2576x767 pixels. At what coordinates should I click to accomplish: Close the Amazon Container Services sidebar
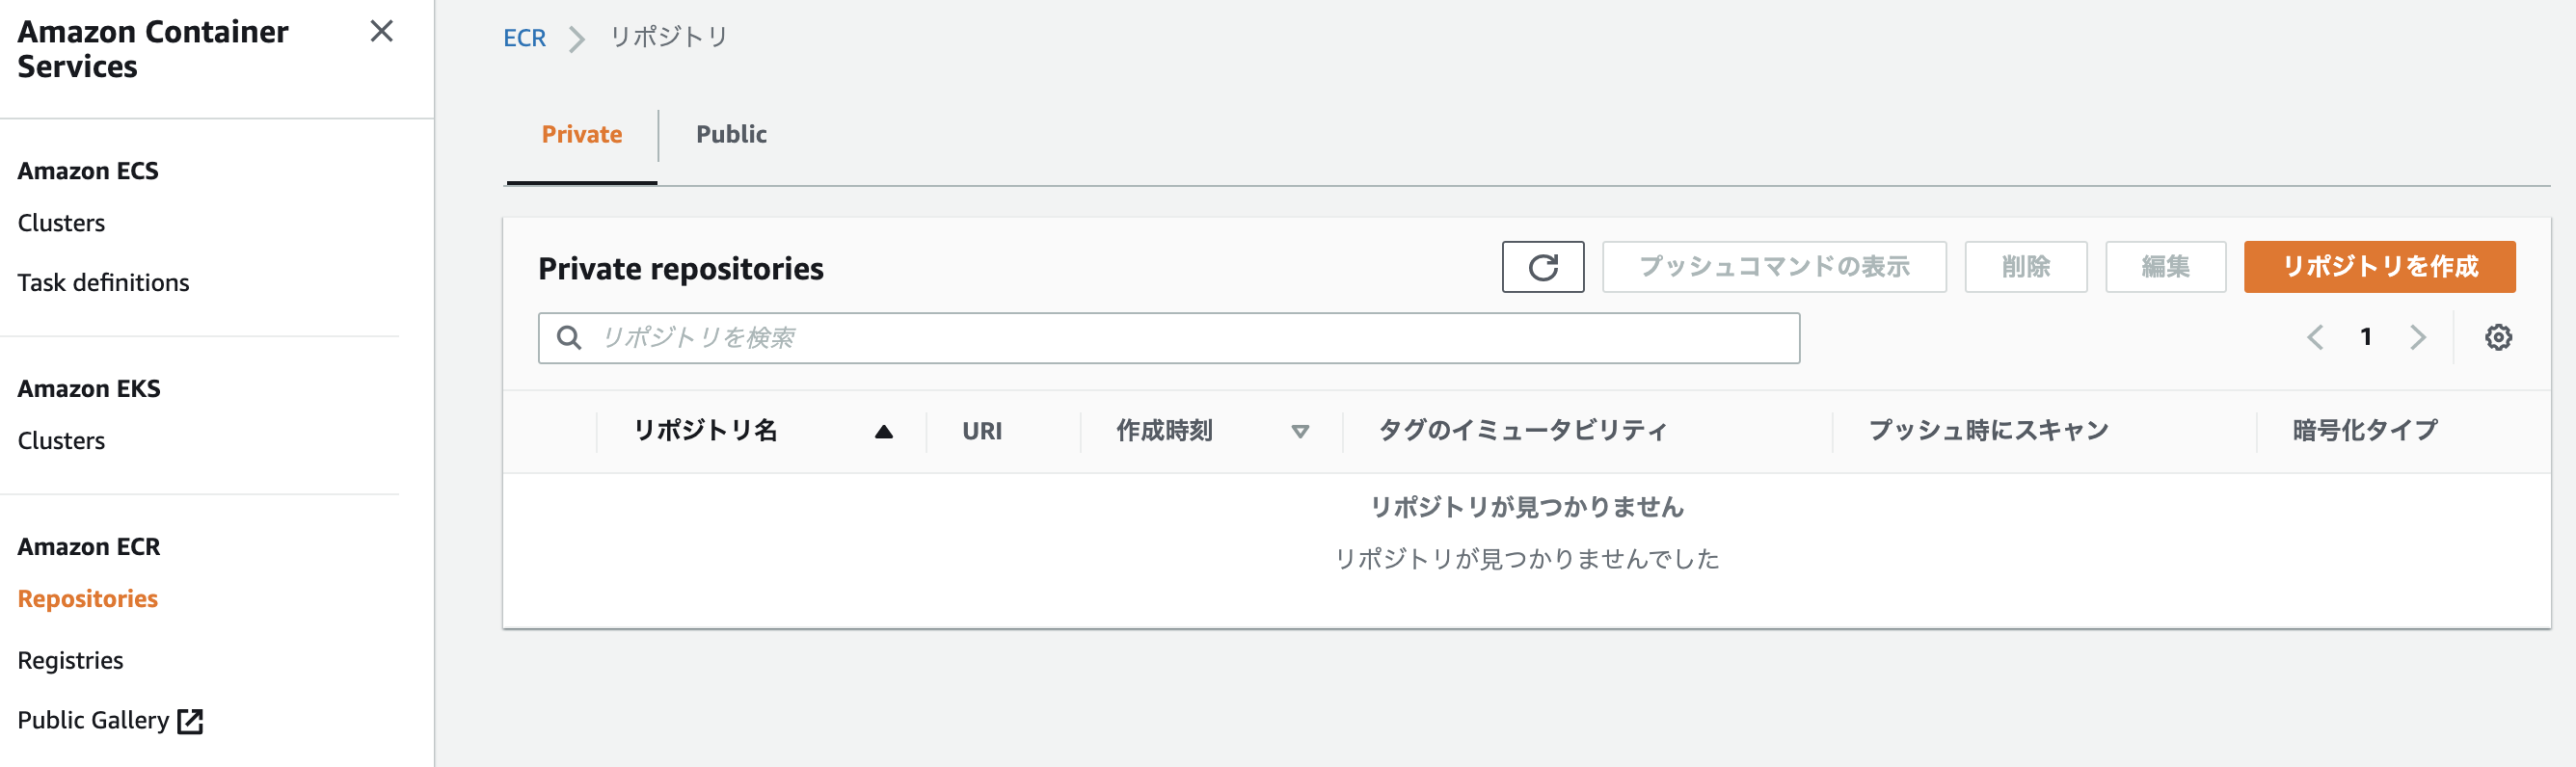coord(381,32)
